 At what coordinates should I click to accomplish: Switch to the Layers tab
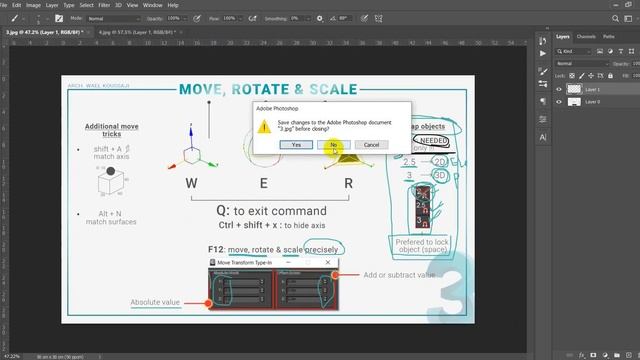pos(562,37)
